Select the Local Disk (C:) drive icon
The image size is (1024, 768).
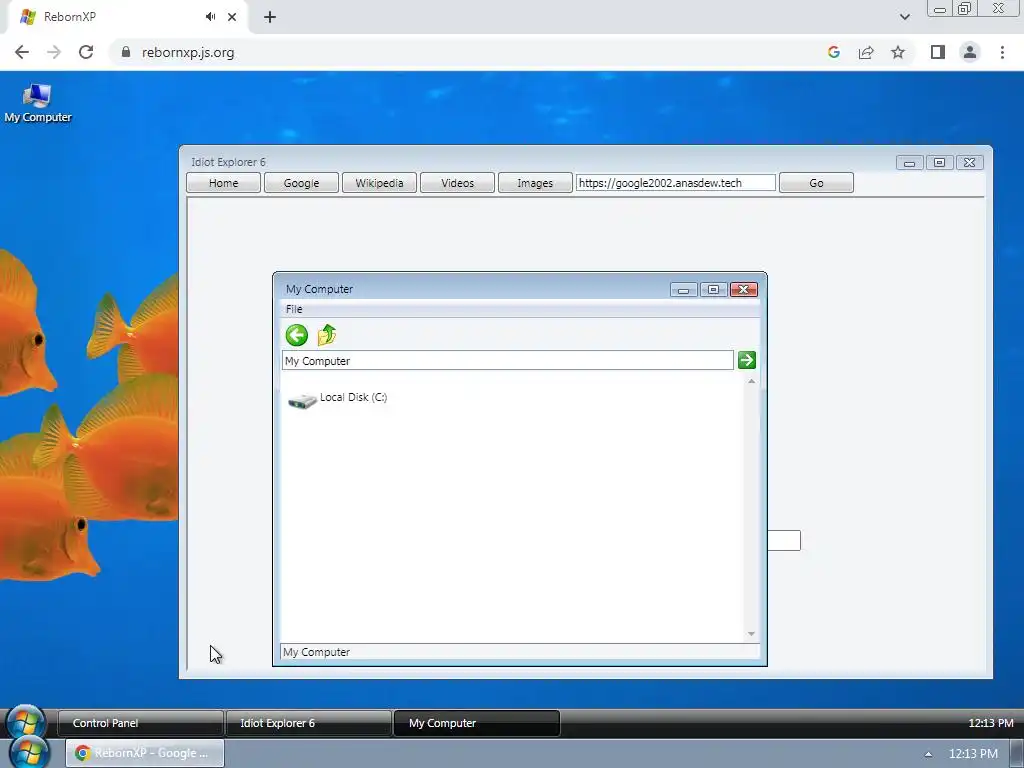click(x=302, y=400)
